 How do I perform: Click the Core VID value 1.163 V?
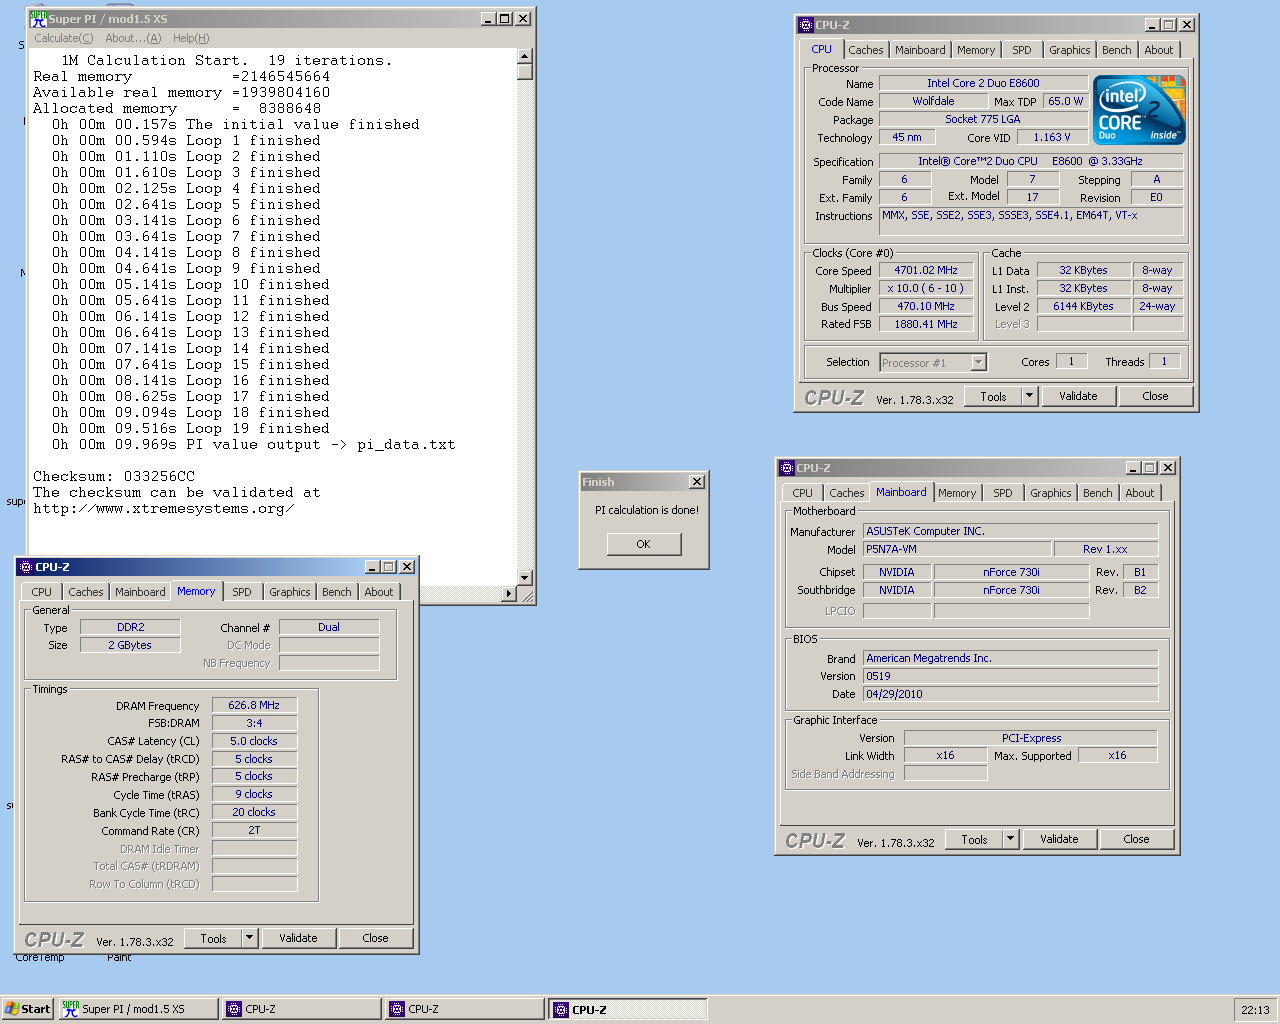point(1052,137)
